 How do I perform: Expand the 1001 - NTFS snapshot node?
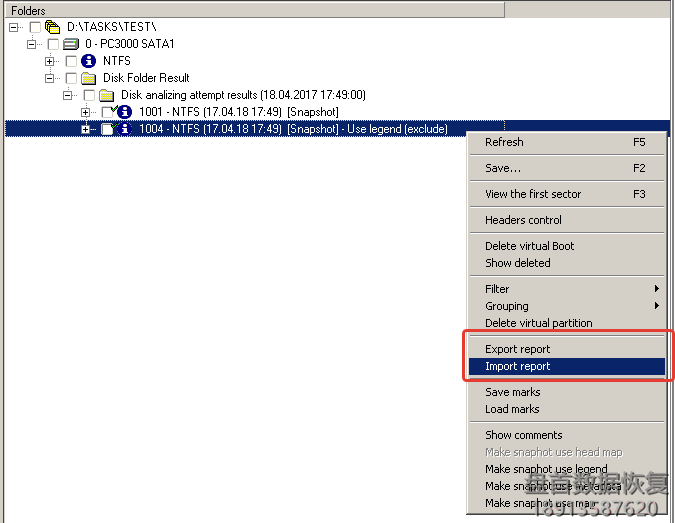pyautogui.click(x=86, y=112)
